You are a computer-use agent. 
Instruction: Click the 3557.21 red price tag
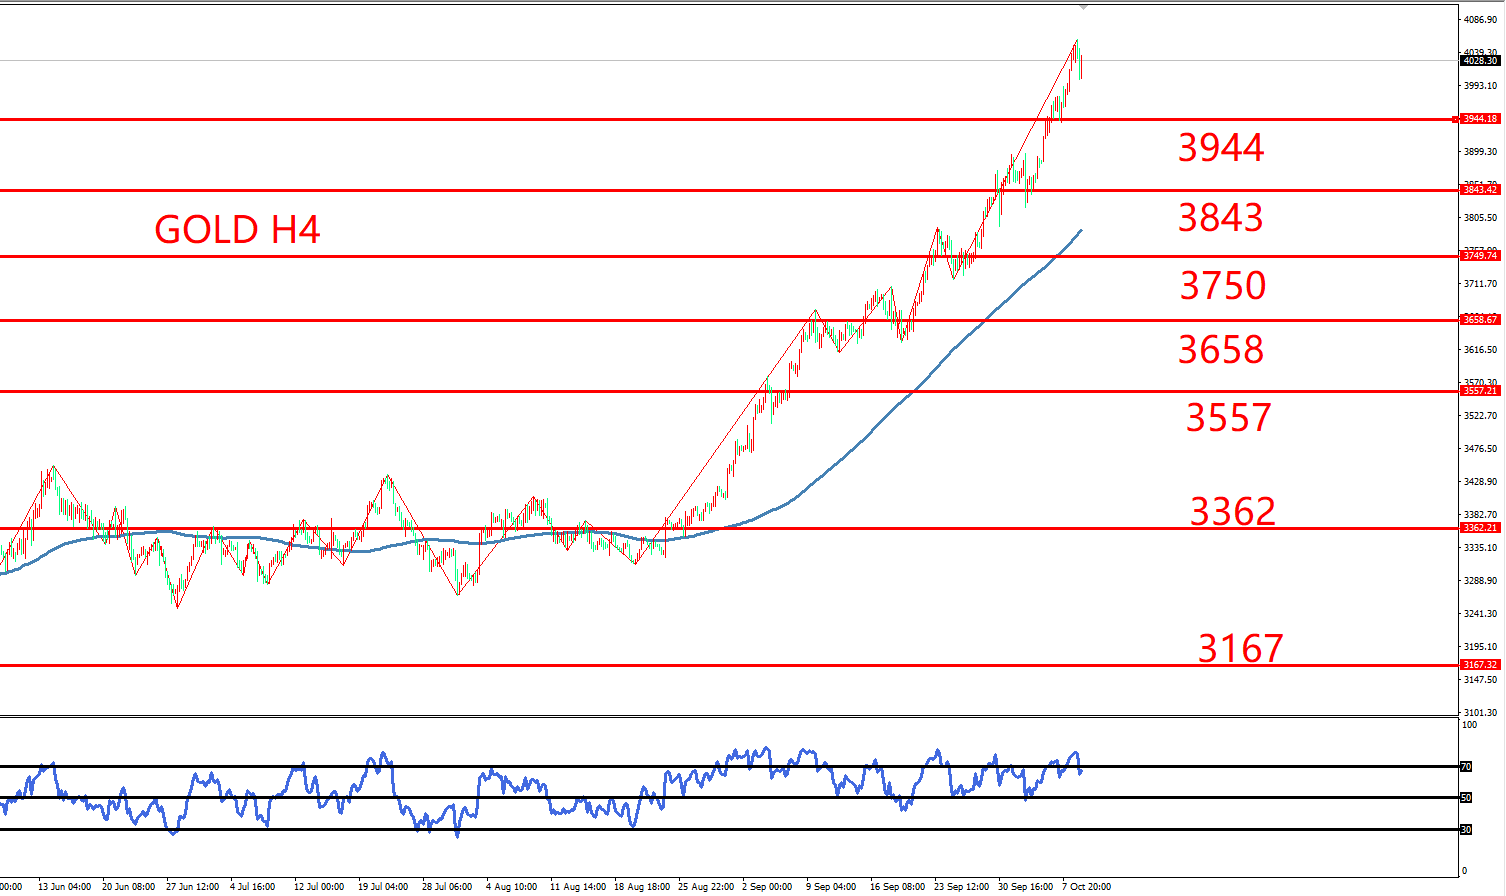tap(1479, 391)
